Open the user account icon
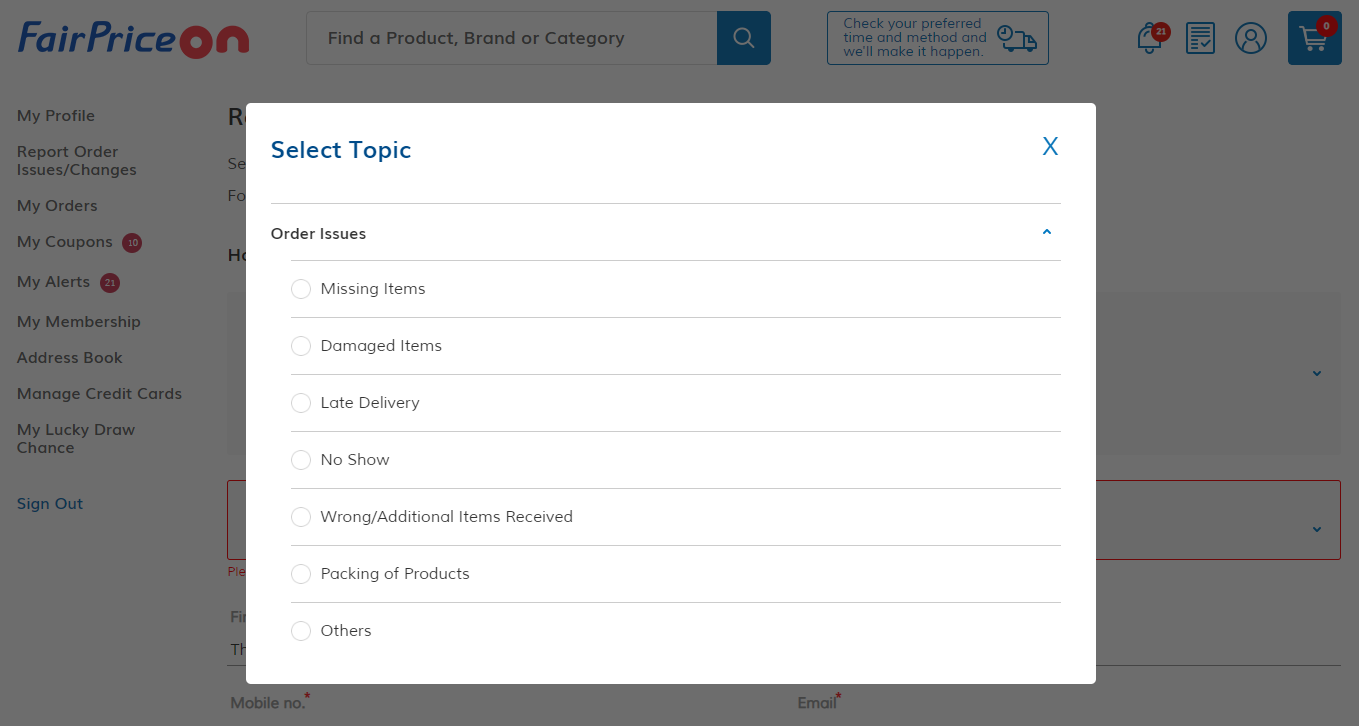This screenshot has height=726, width=1359. (x=1251, y=38)
